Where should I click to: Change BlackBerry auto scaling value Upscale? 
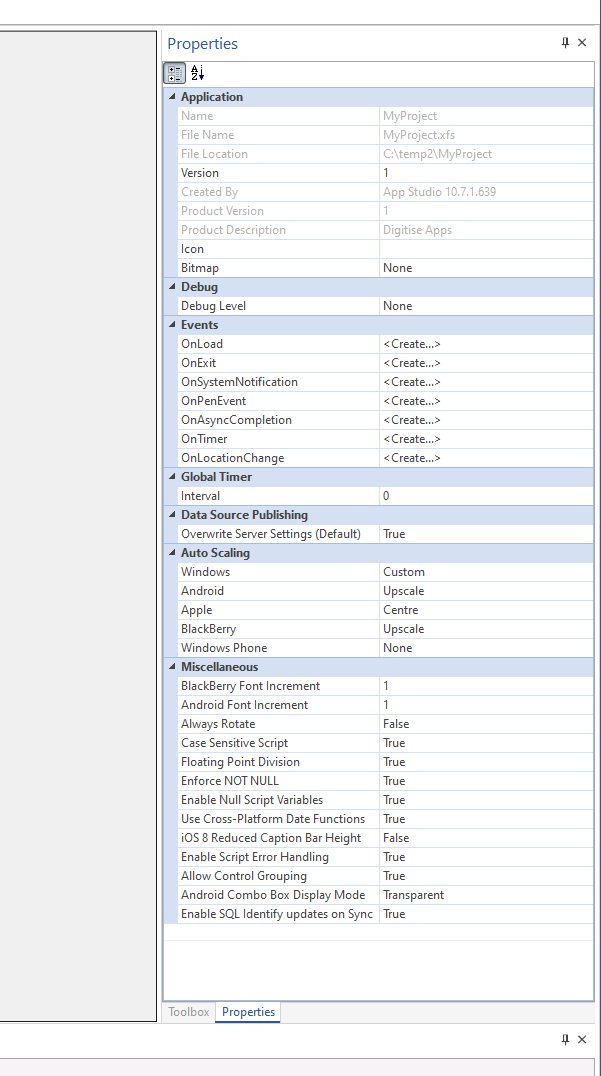(486, 629)
